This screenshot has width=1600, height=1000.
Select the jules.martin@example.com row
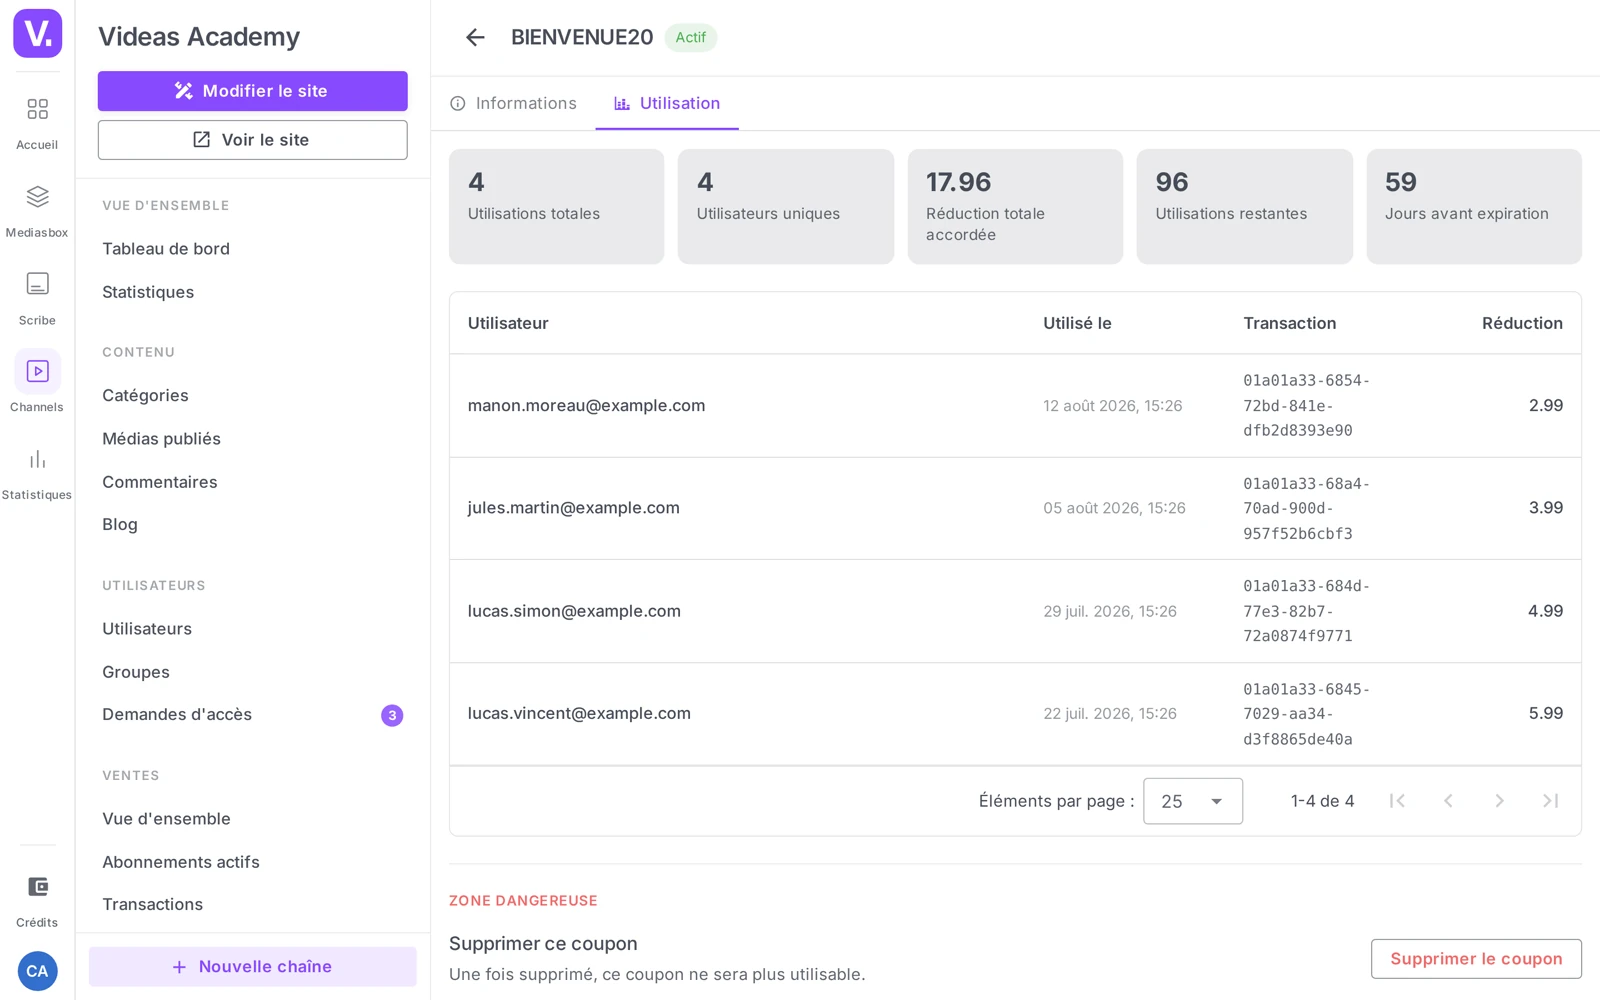[x=1015, y=508]
